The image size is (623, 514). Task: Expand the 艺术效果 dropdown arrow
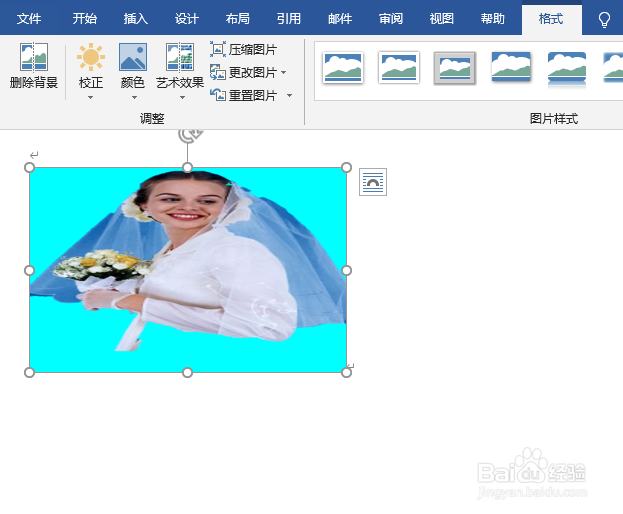pyautogui.click(x=182, y=97)
